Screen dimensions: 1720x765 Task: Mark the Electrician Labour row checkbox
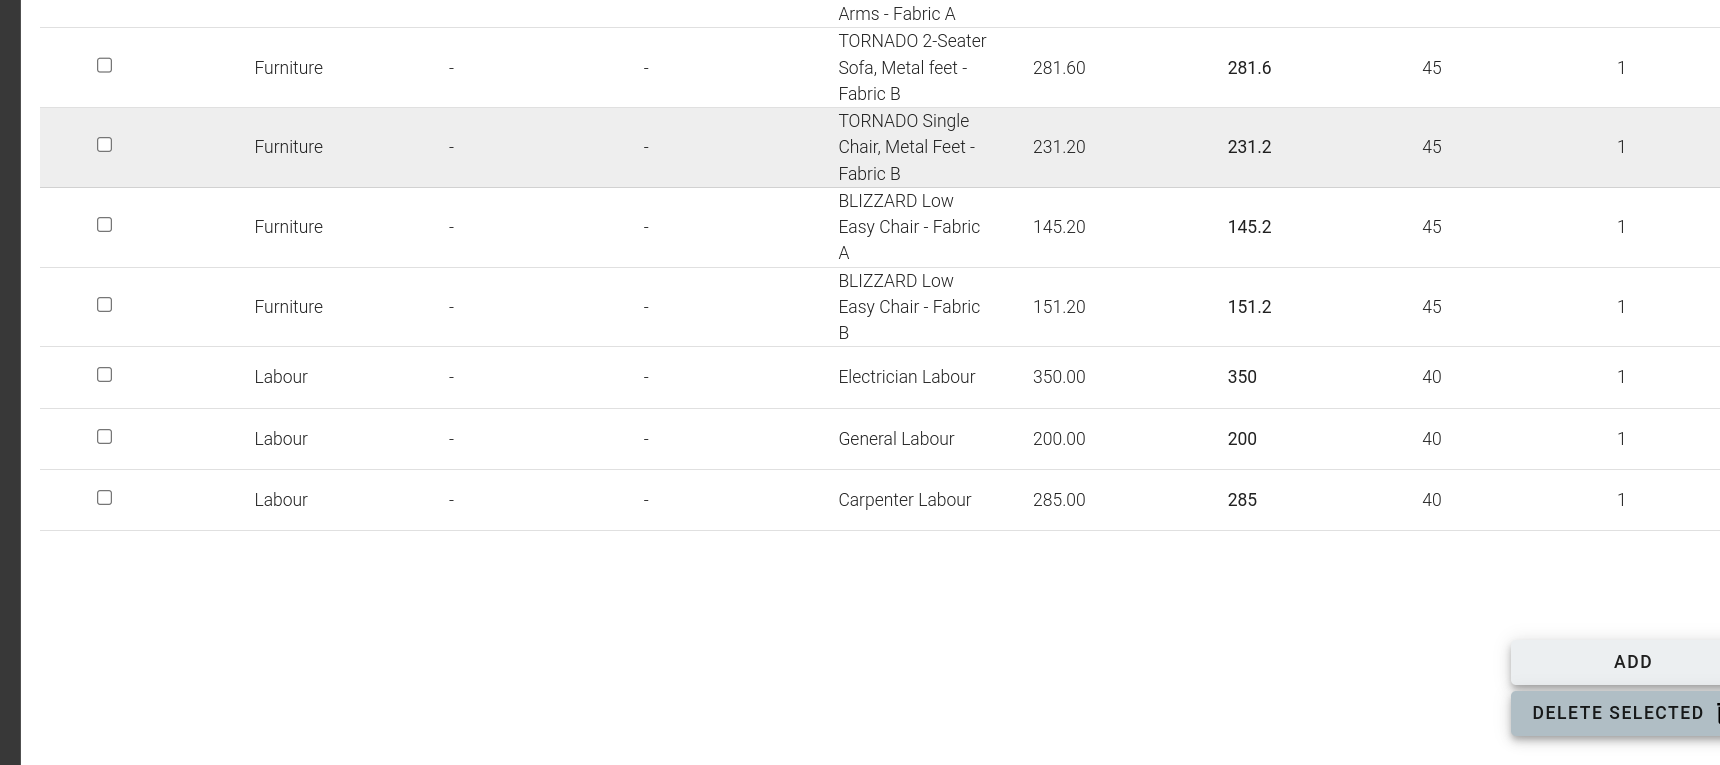pos(104,375)
